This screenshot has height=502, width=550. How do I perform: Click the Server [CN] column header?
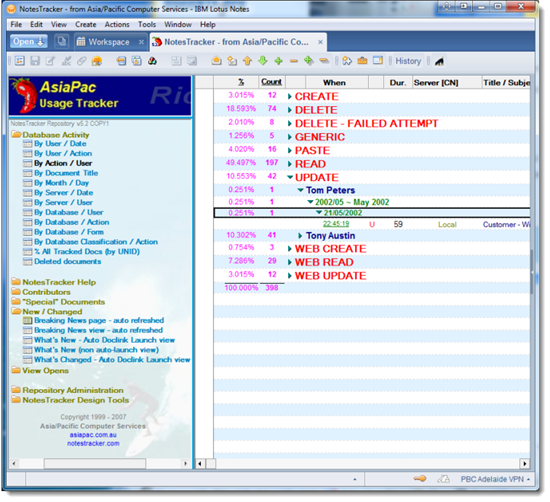[447, 83]
